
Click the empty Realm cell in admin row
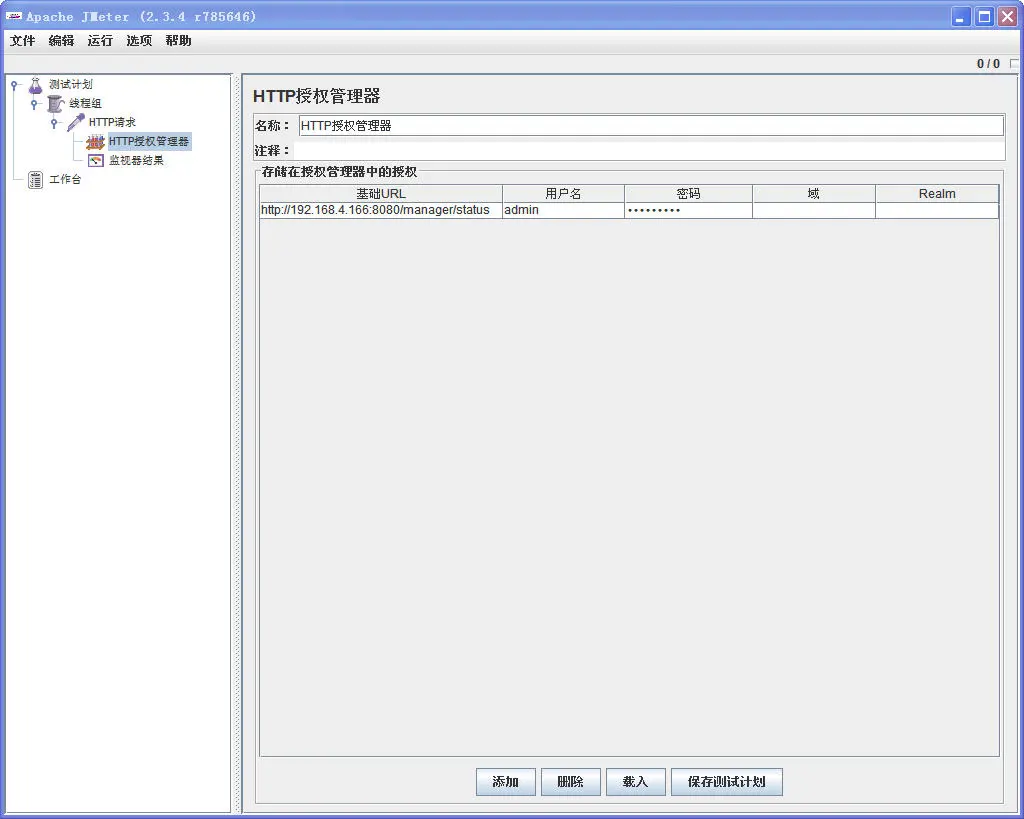pos(937,210)
